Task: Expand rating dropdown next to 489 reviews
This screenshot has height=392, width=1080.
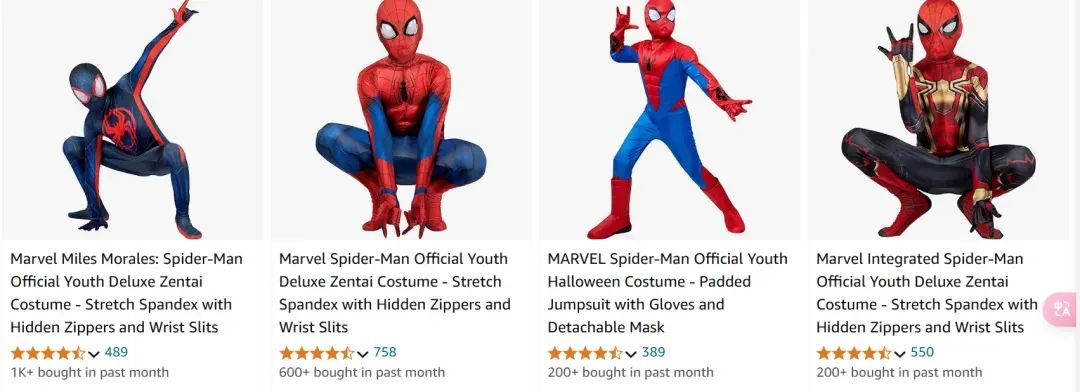Action: tap(94, 353)
